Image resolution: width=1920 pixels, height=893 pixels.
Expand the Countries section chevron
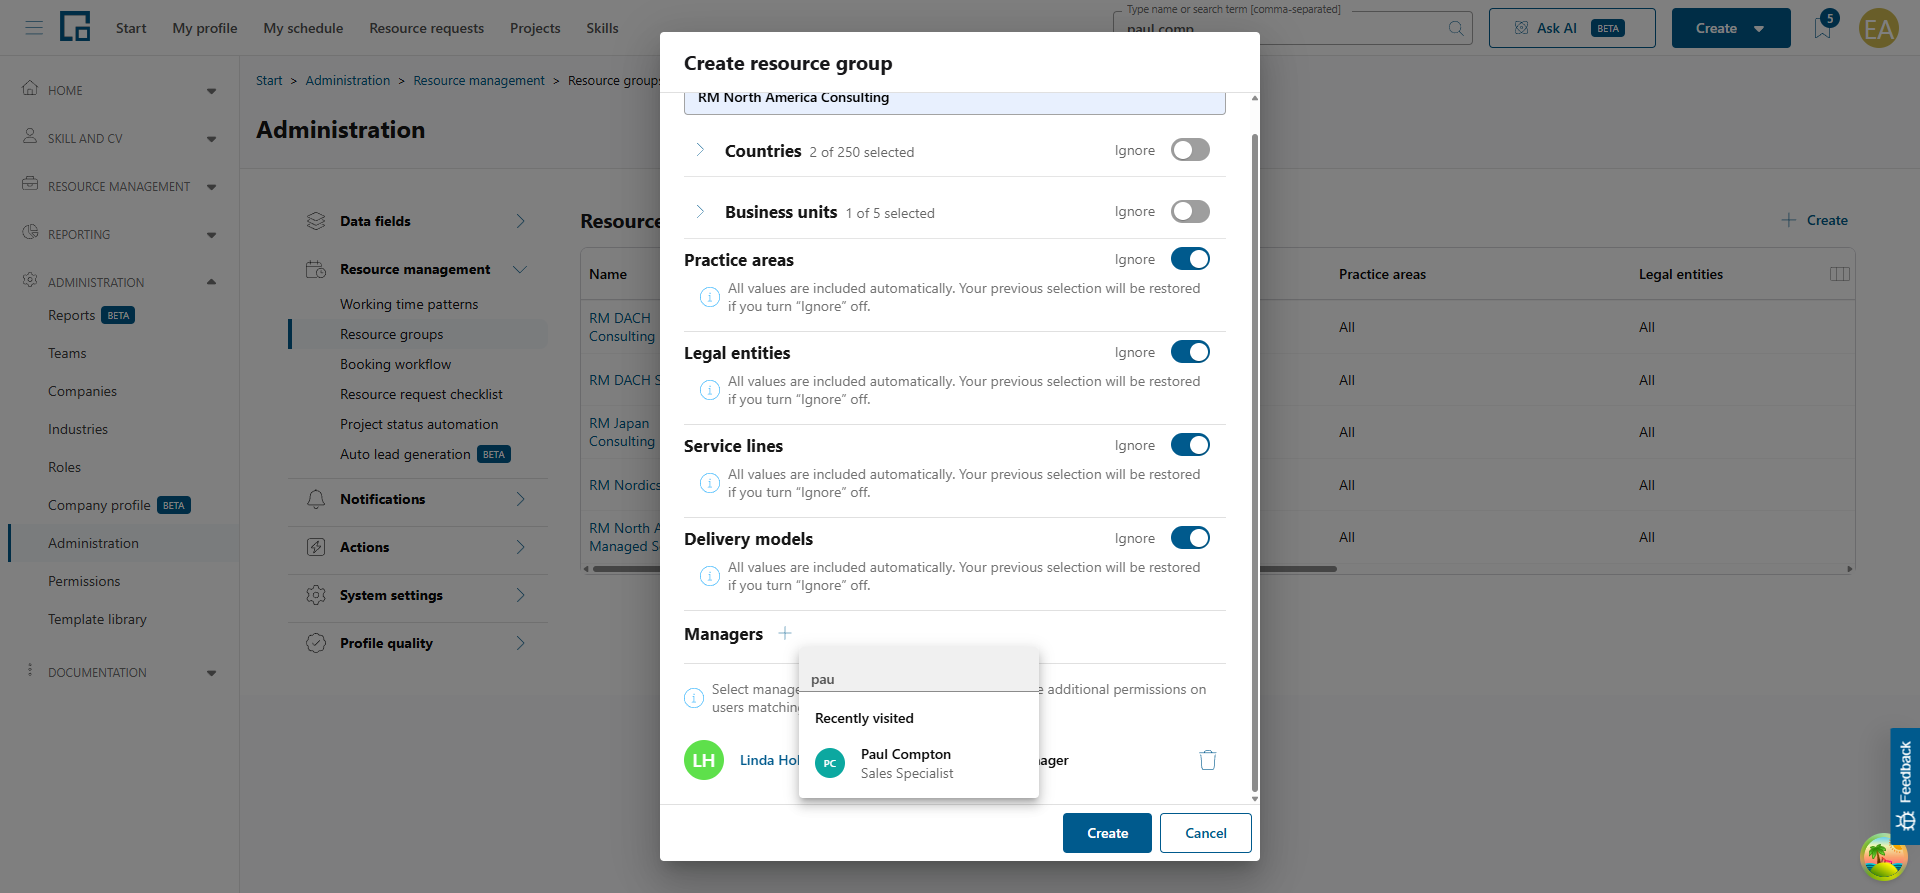pyautogui.click(x=700, y=150)
